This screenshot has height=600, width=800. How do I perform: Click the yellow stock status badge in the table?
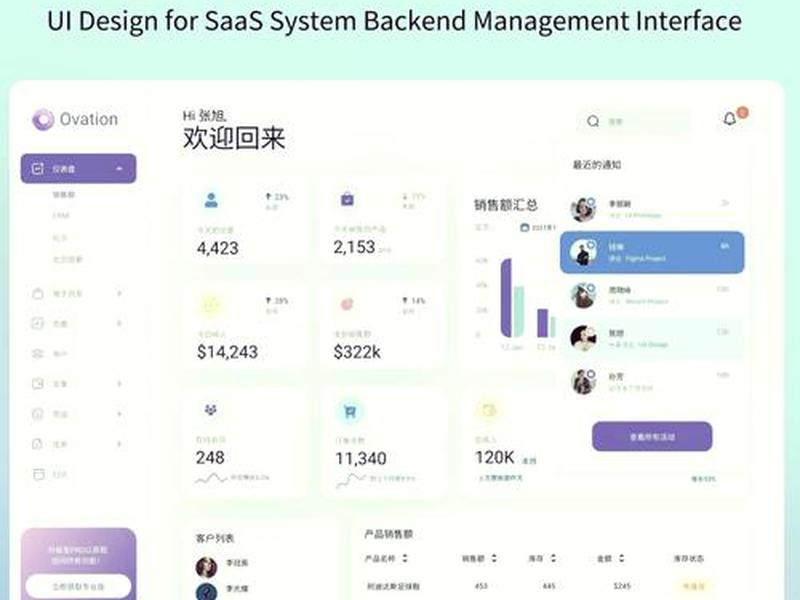(x=694, y=586)
